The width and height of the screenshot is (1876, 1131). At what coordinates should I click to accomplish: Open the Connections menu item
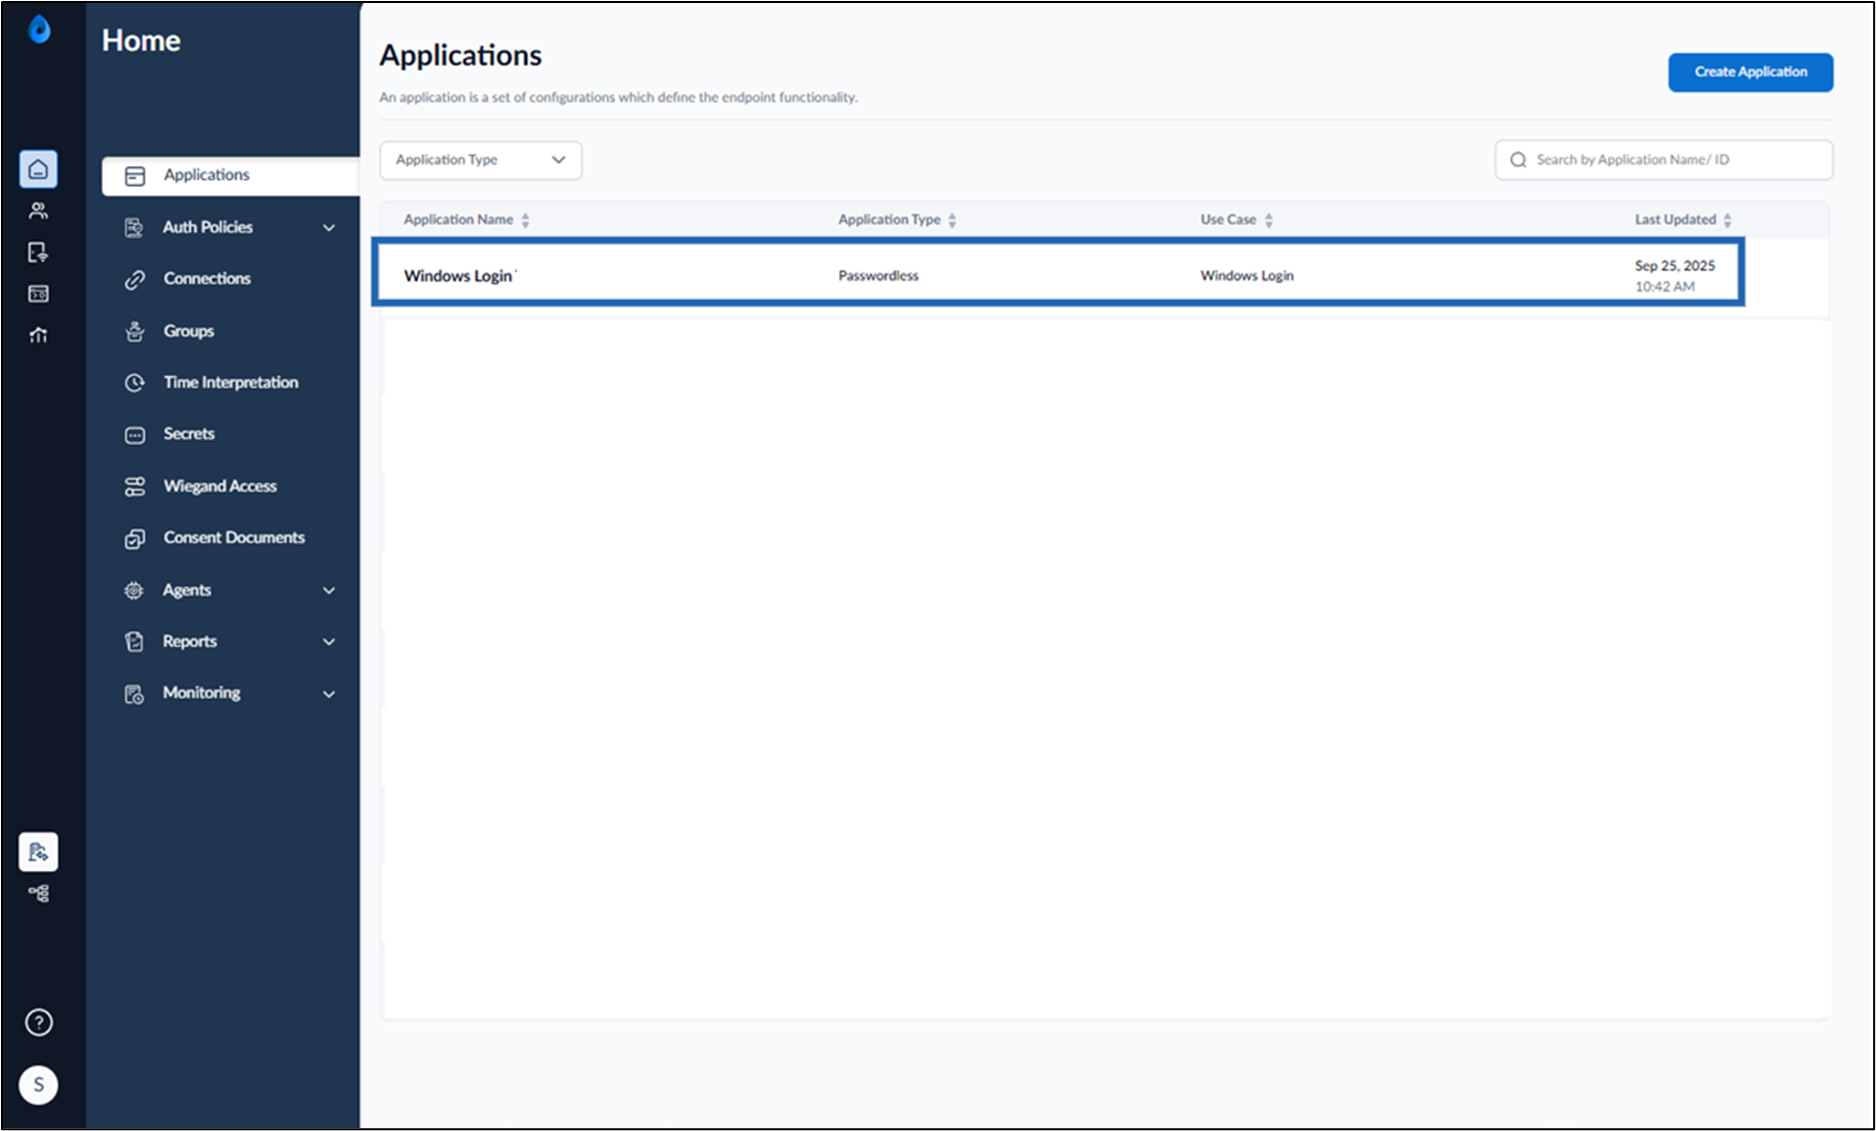pyautogui.click(x=207, y=279)
